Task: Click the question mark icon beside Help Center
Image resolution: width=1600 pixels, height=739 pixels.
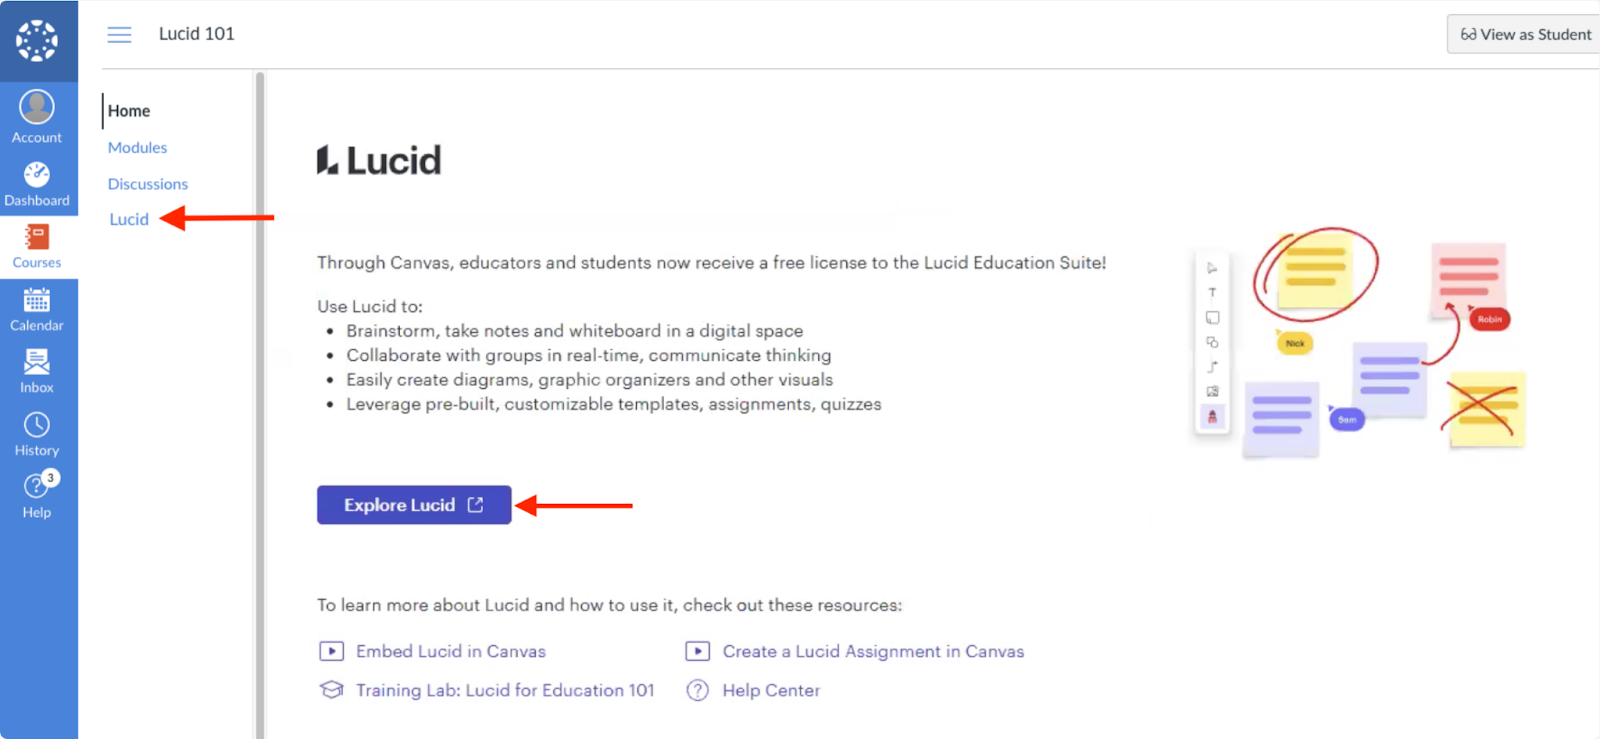Action: click(x=697, y=690)
